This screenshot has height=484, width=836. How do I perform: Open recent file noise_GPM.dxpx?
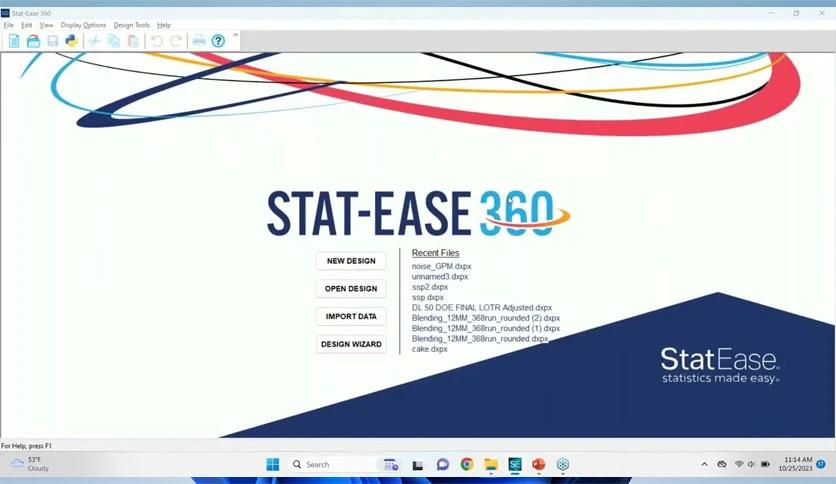coord(441,266)
